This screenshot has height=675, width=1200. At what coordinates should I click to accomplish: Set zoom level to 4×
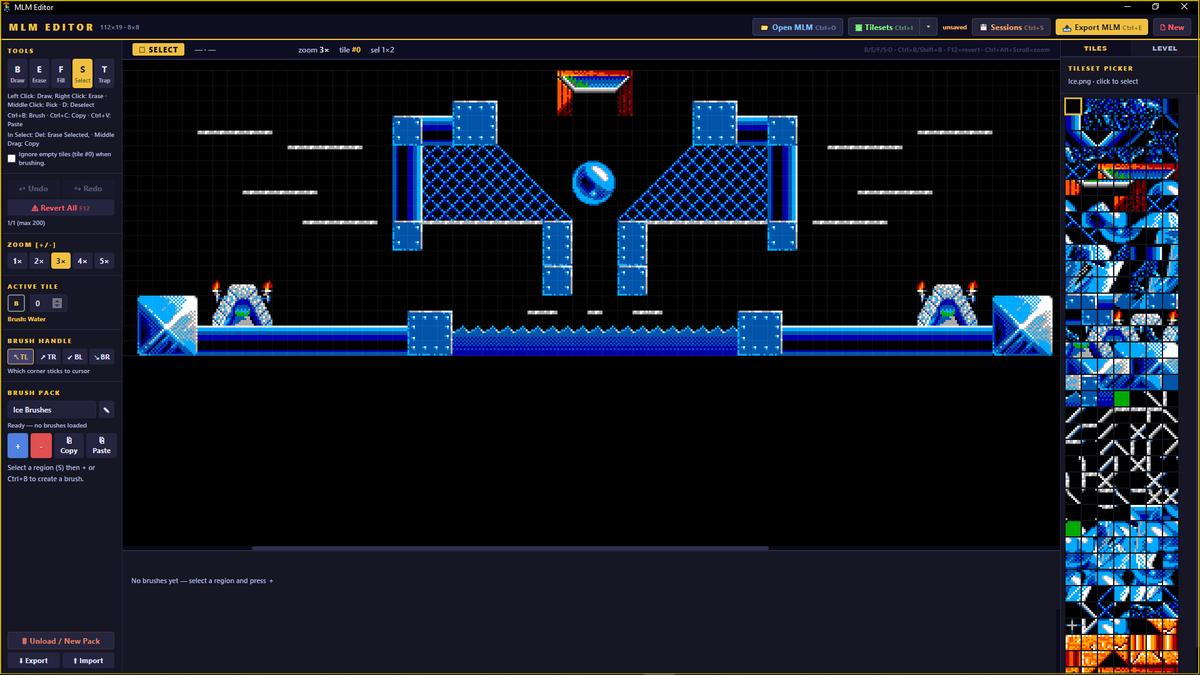(83, 261)
